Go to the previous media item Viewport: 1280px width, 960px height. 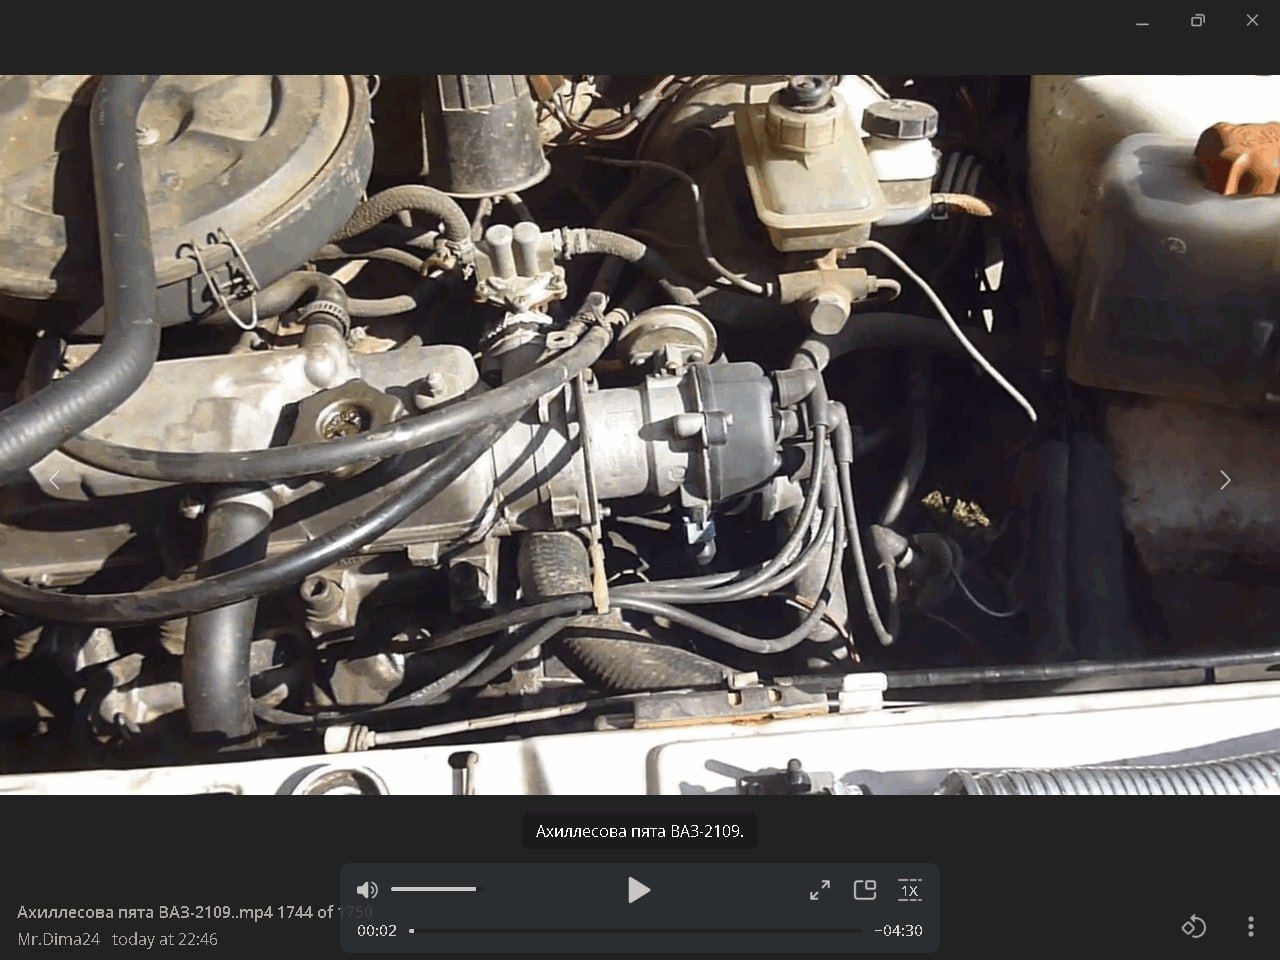[55, 480]
